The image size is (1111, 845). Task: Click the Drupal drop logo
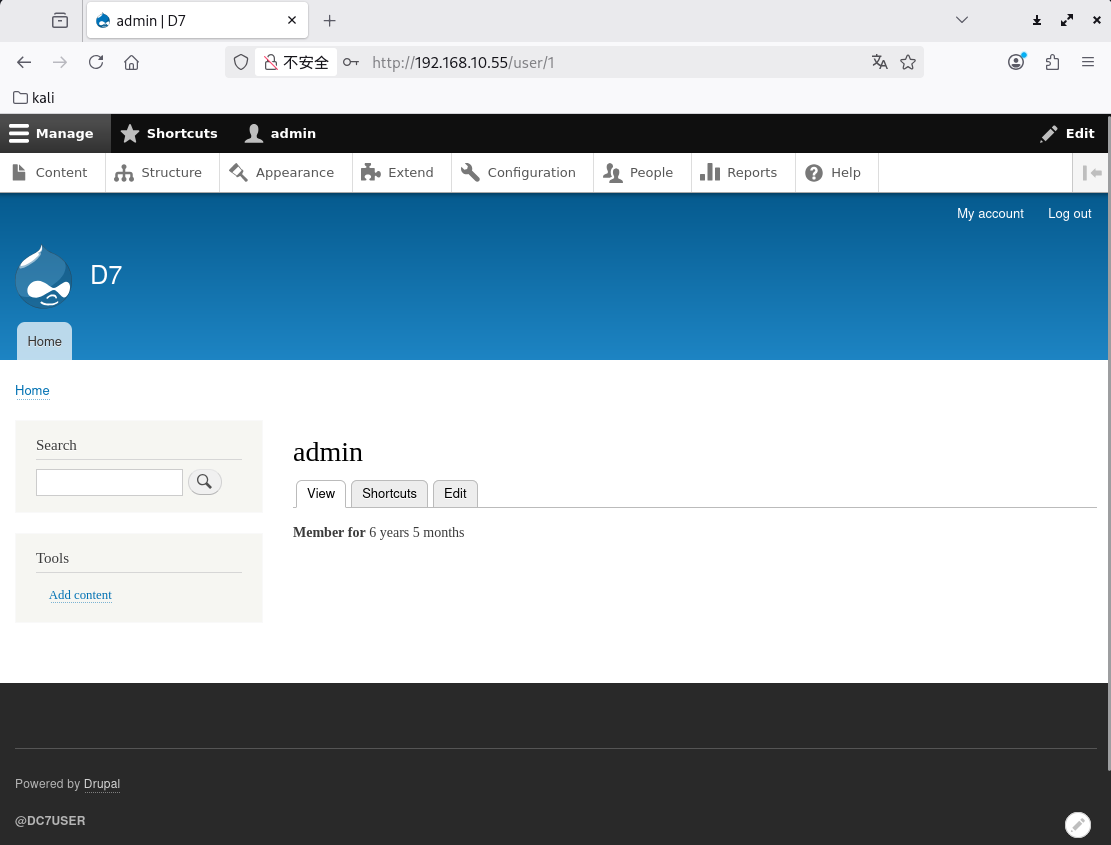(x=44, y=277)
